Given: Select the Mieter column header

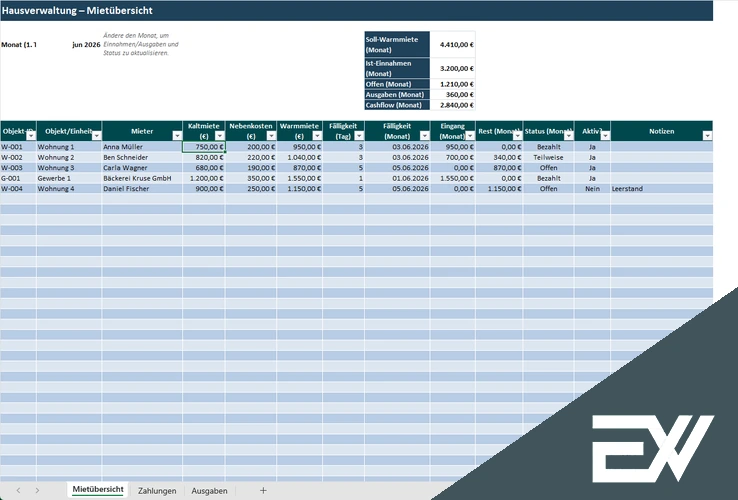Looking at the screenshot, I should (x=142, y=131).
